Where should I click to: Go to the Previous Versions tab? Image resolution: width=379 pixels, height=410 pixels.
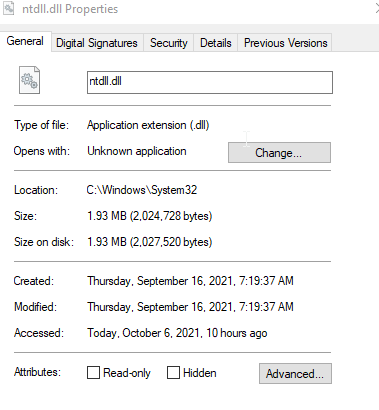(x=285, y=43)
